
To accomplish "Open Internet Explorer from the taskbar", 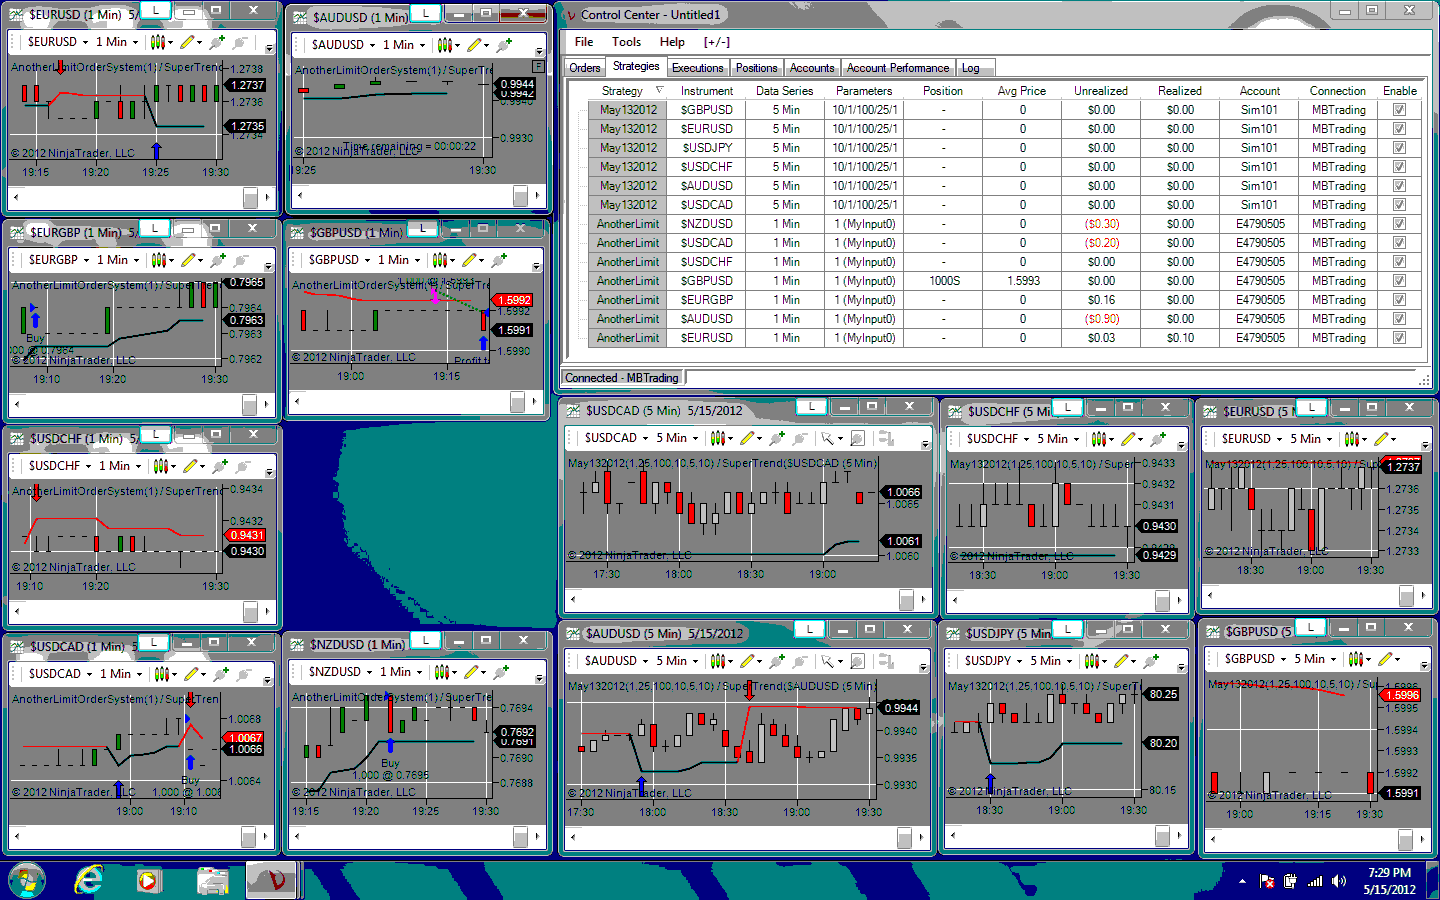I will tap(89, 880).
